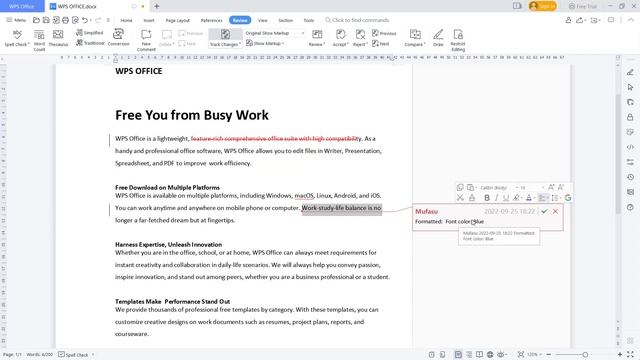
Task: Open the References tab
Action: pyautogui.click(x=211, y=20)
